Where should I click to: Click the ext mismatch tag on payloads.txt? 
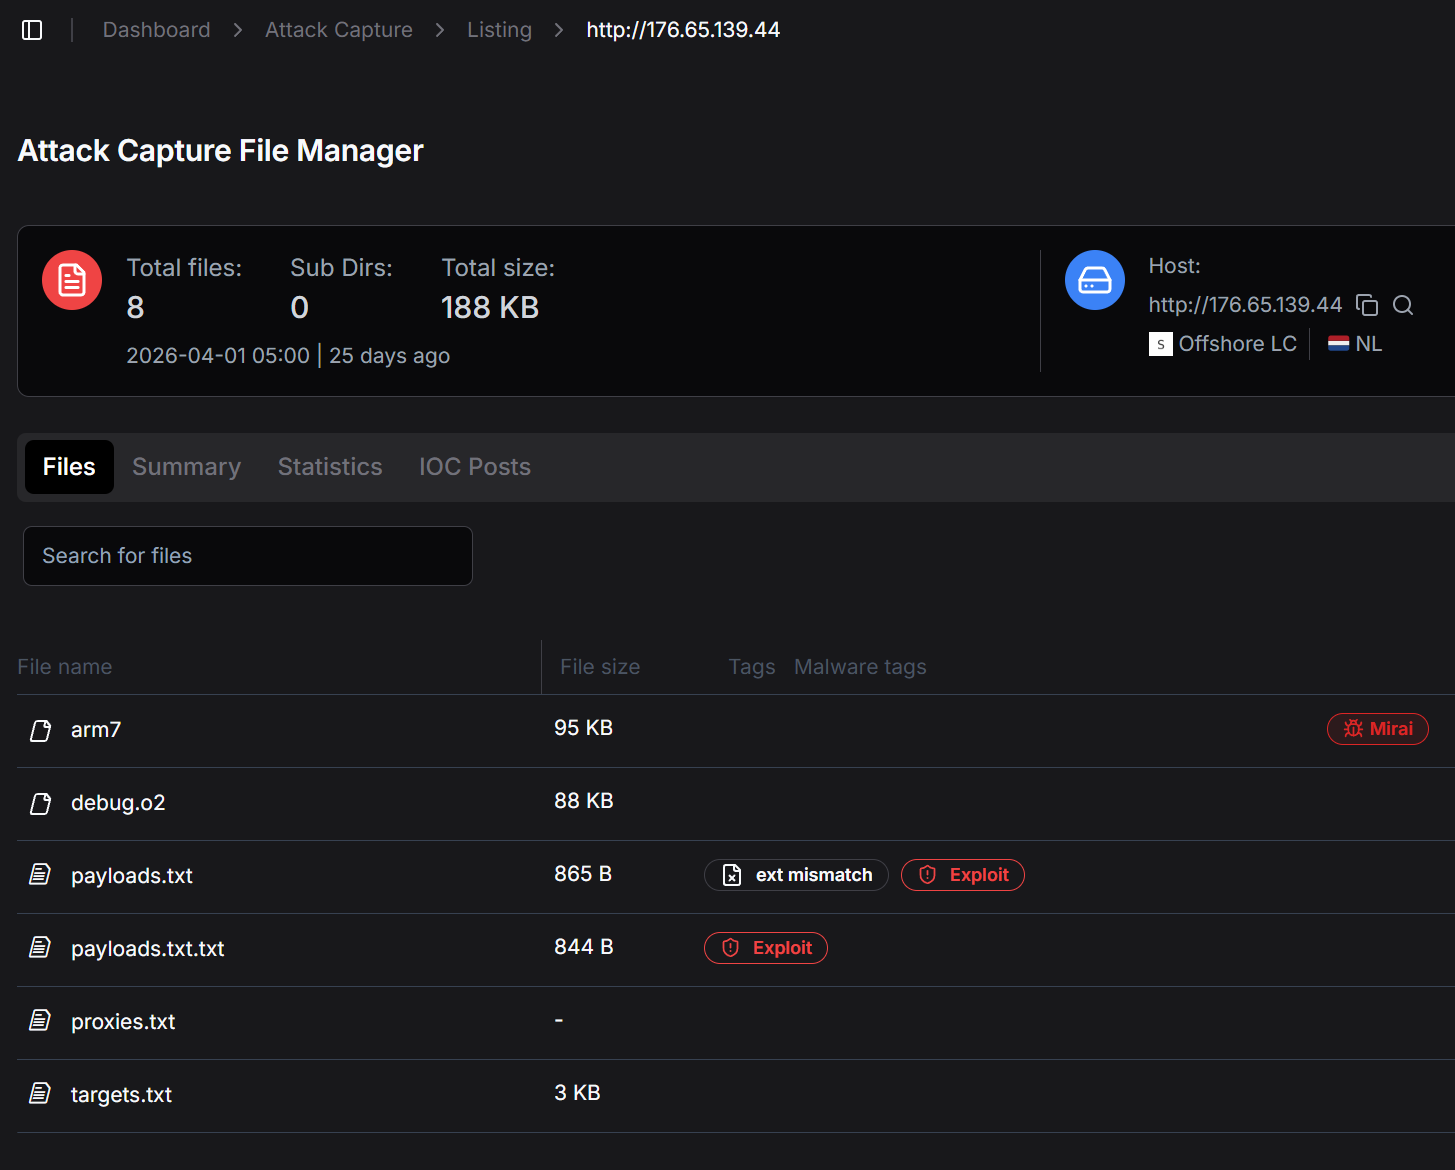click(x=796, y=875)
